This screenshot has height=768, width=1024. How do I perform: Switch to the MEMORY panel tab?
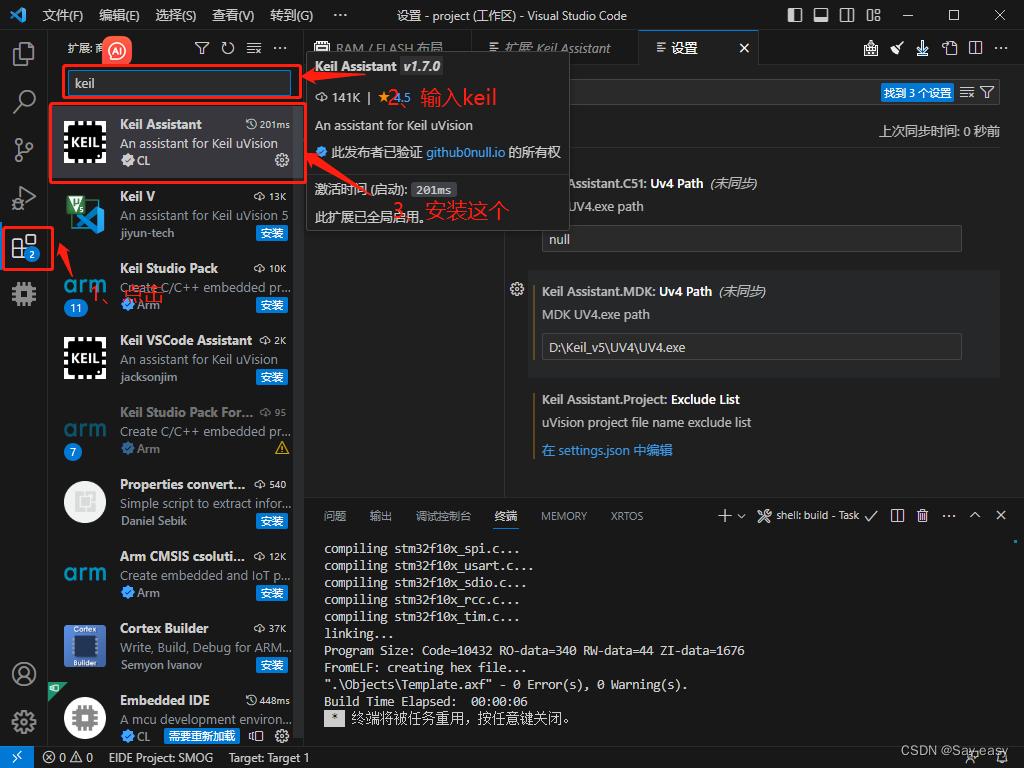coord(564,516)
